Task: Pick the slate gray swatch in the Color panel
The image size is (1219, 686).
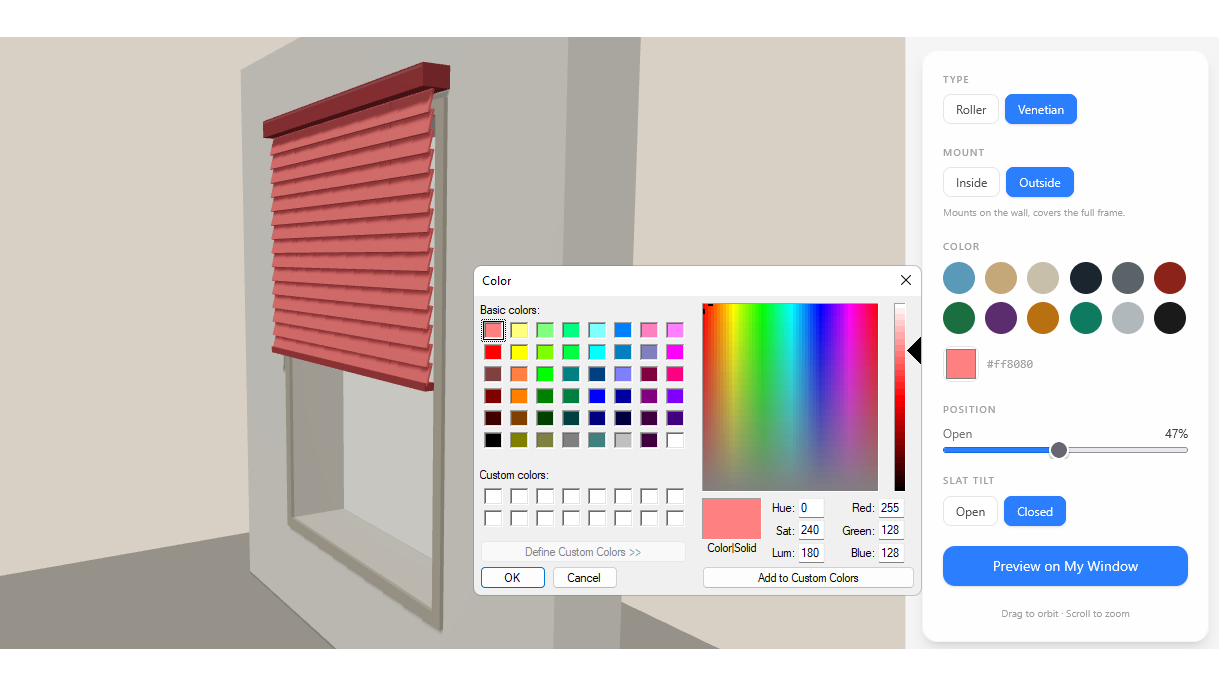Action: (1128, 278)
